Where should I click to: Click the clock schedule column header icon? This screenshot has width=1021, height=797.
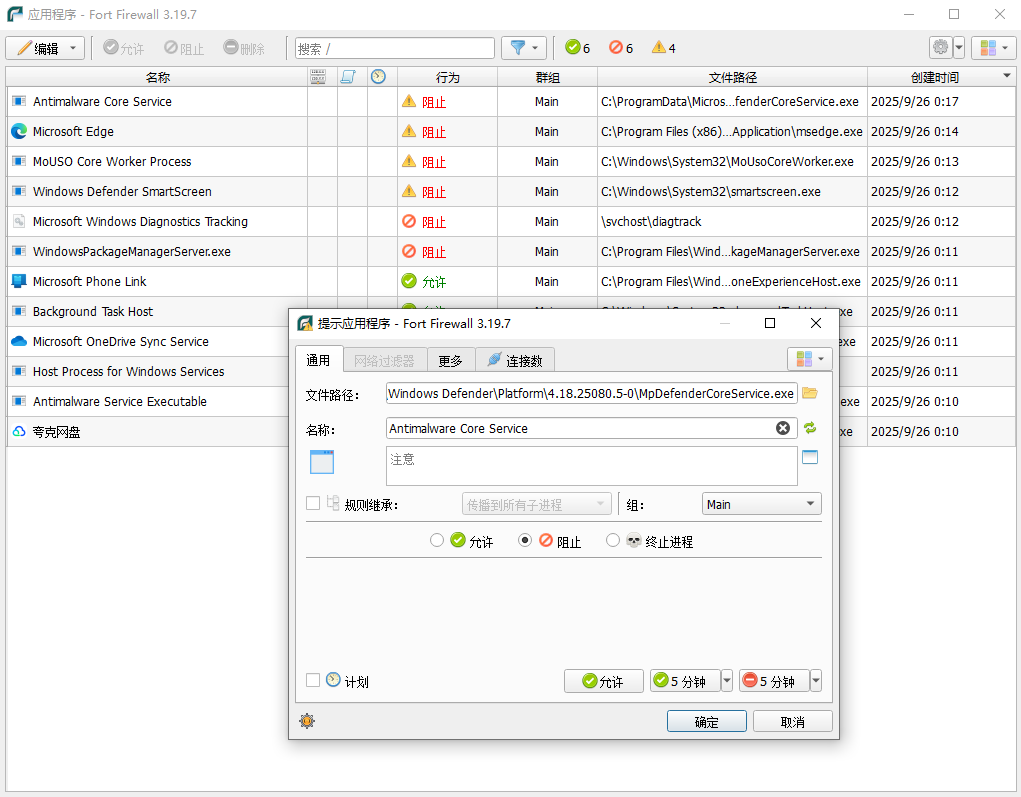tap(378, 77)
